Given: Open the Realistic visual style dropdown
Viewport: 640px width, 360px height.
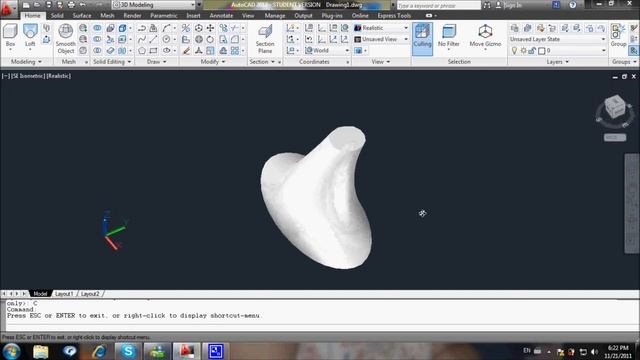Looking at the screenshot, I should (x=381, y=28).
